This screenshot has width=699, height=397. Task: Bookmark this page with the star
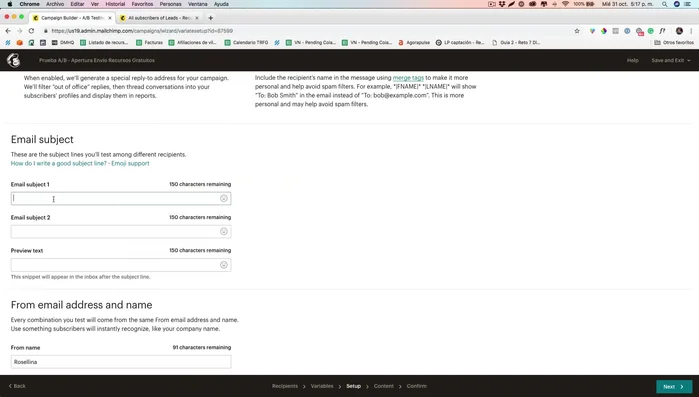(577, 31)
